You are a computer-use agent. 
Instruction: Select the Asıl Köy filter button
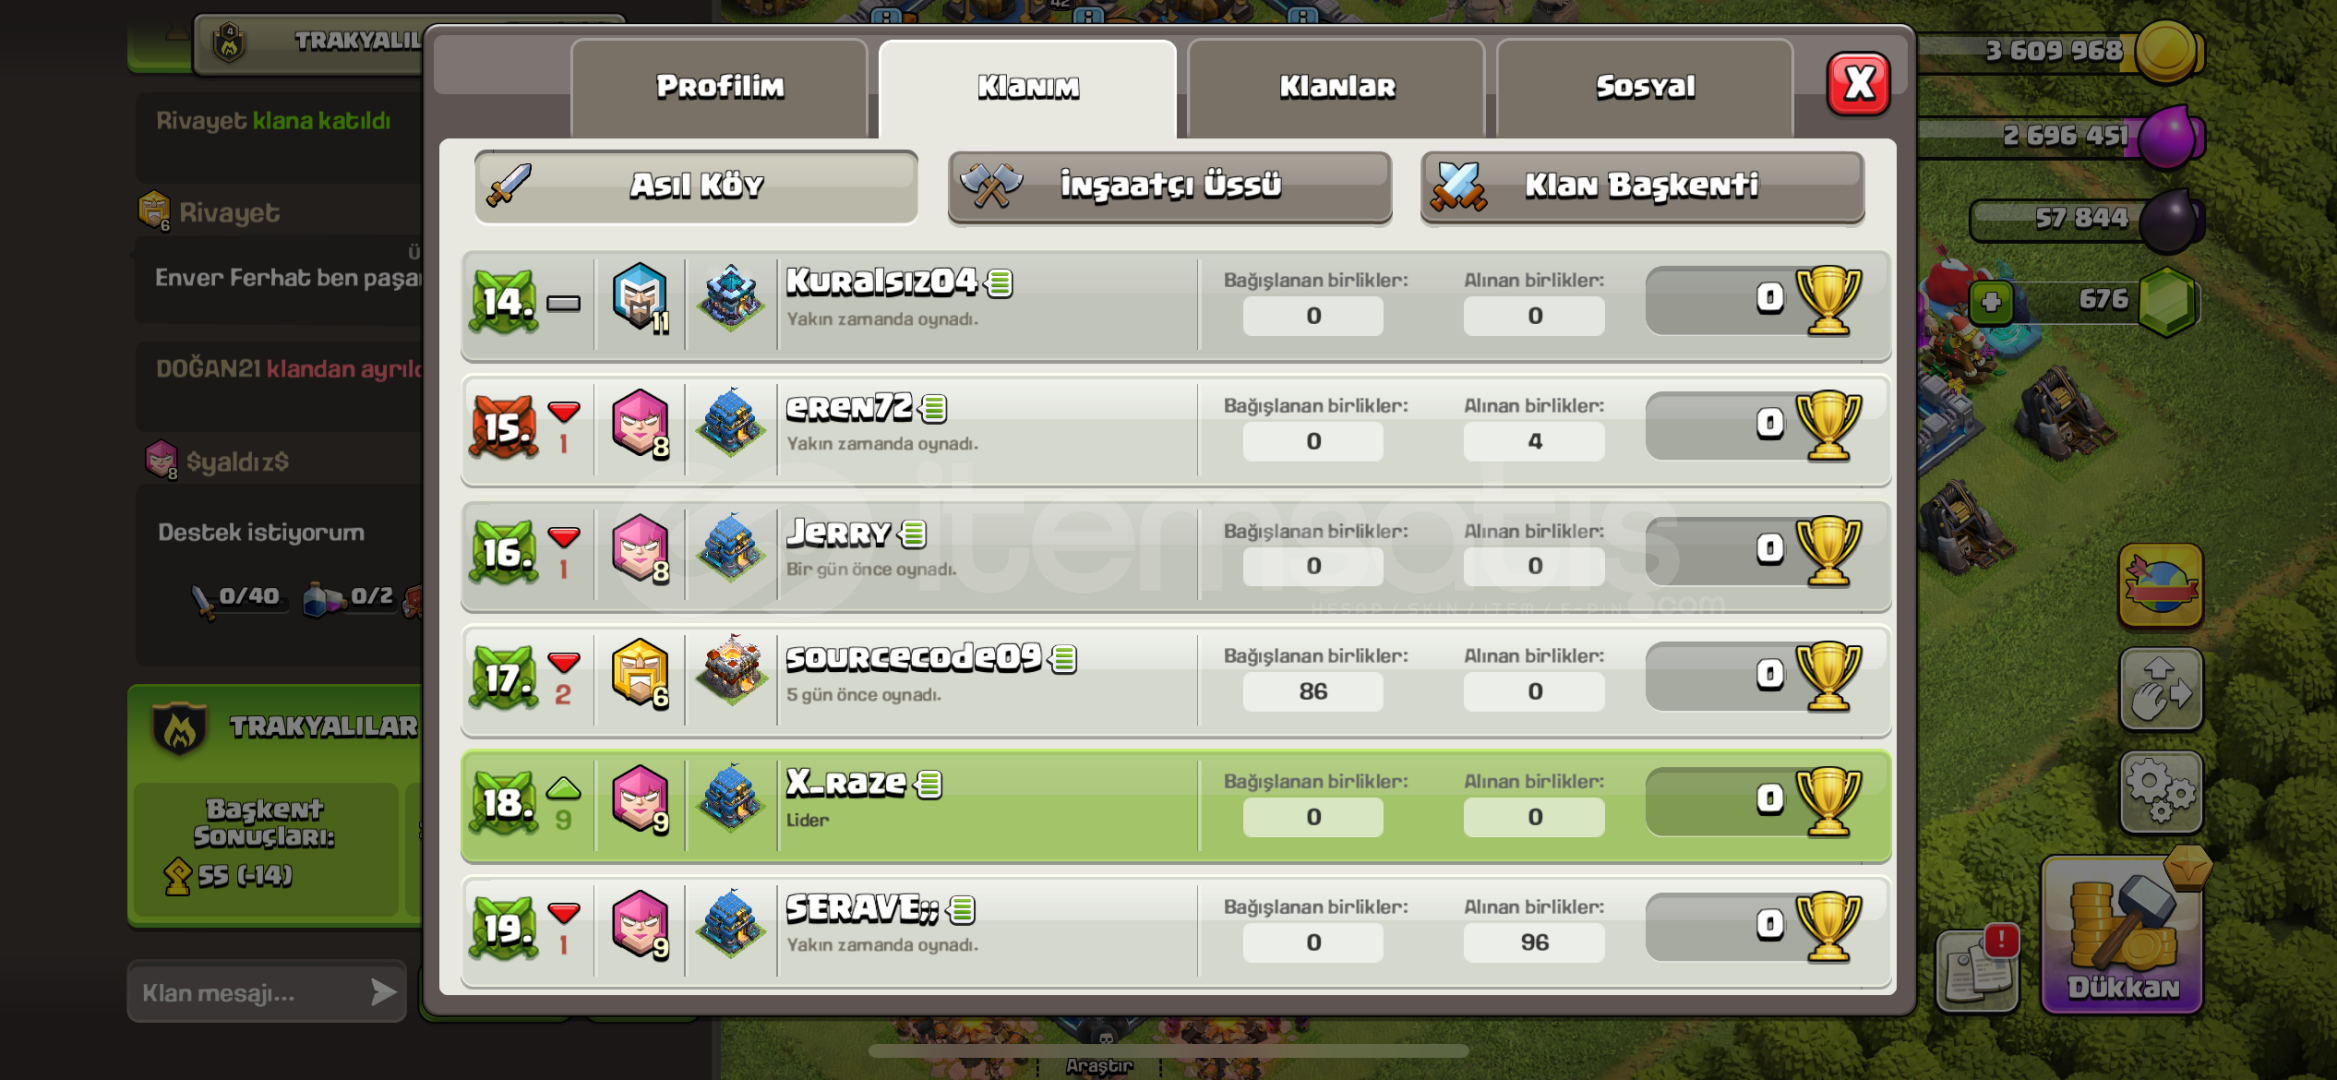[696, 186]
